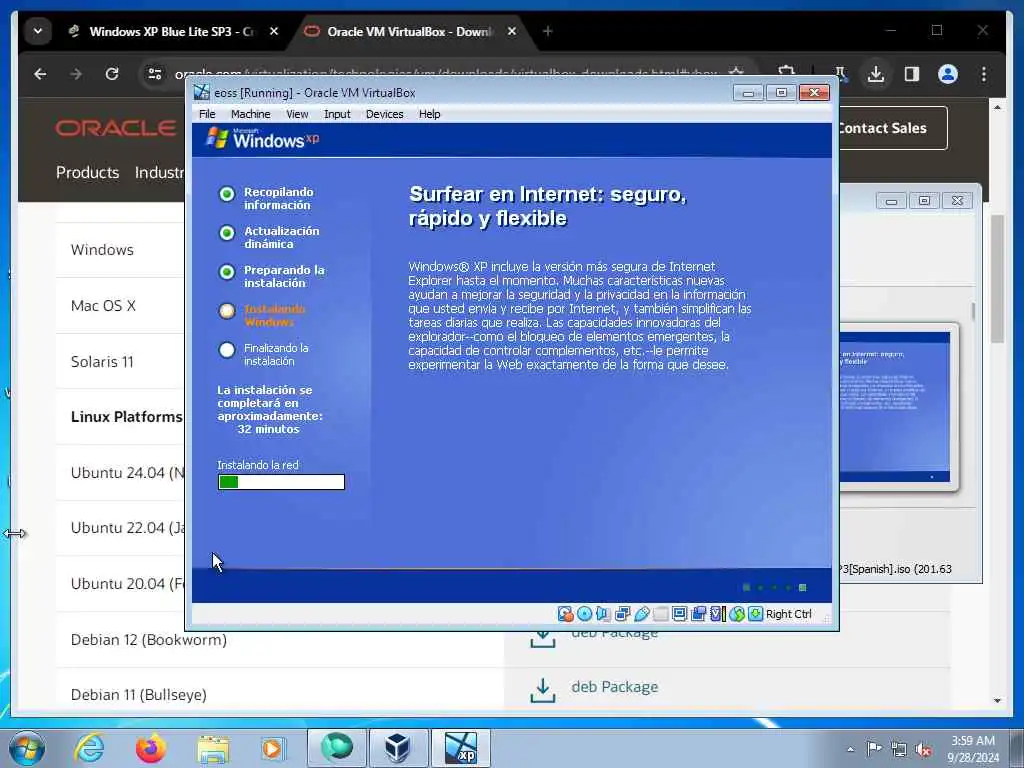Open Products in Oracle navigation
This screenshot has height=768, width=1024.
[88, 172]
